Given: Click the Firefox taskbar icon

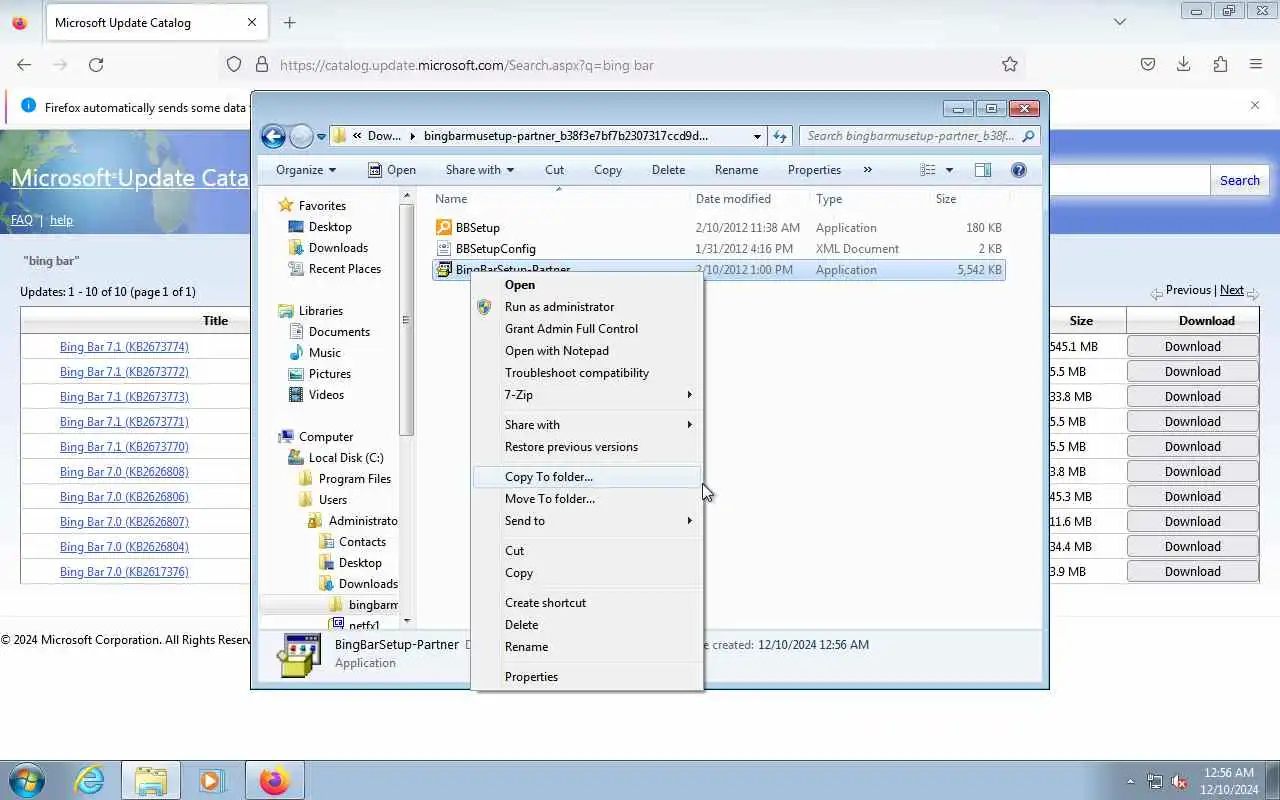Looking at the screenshot, I should pos(273,780).
